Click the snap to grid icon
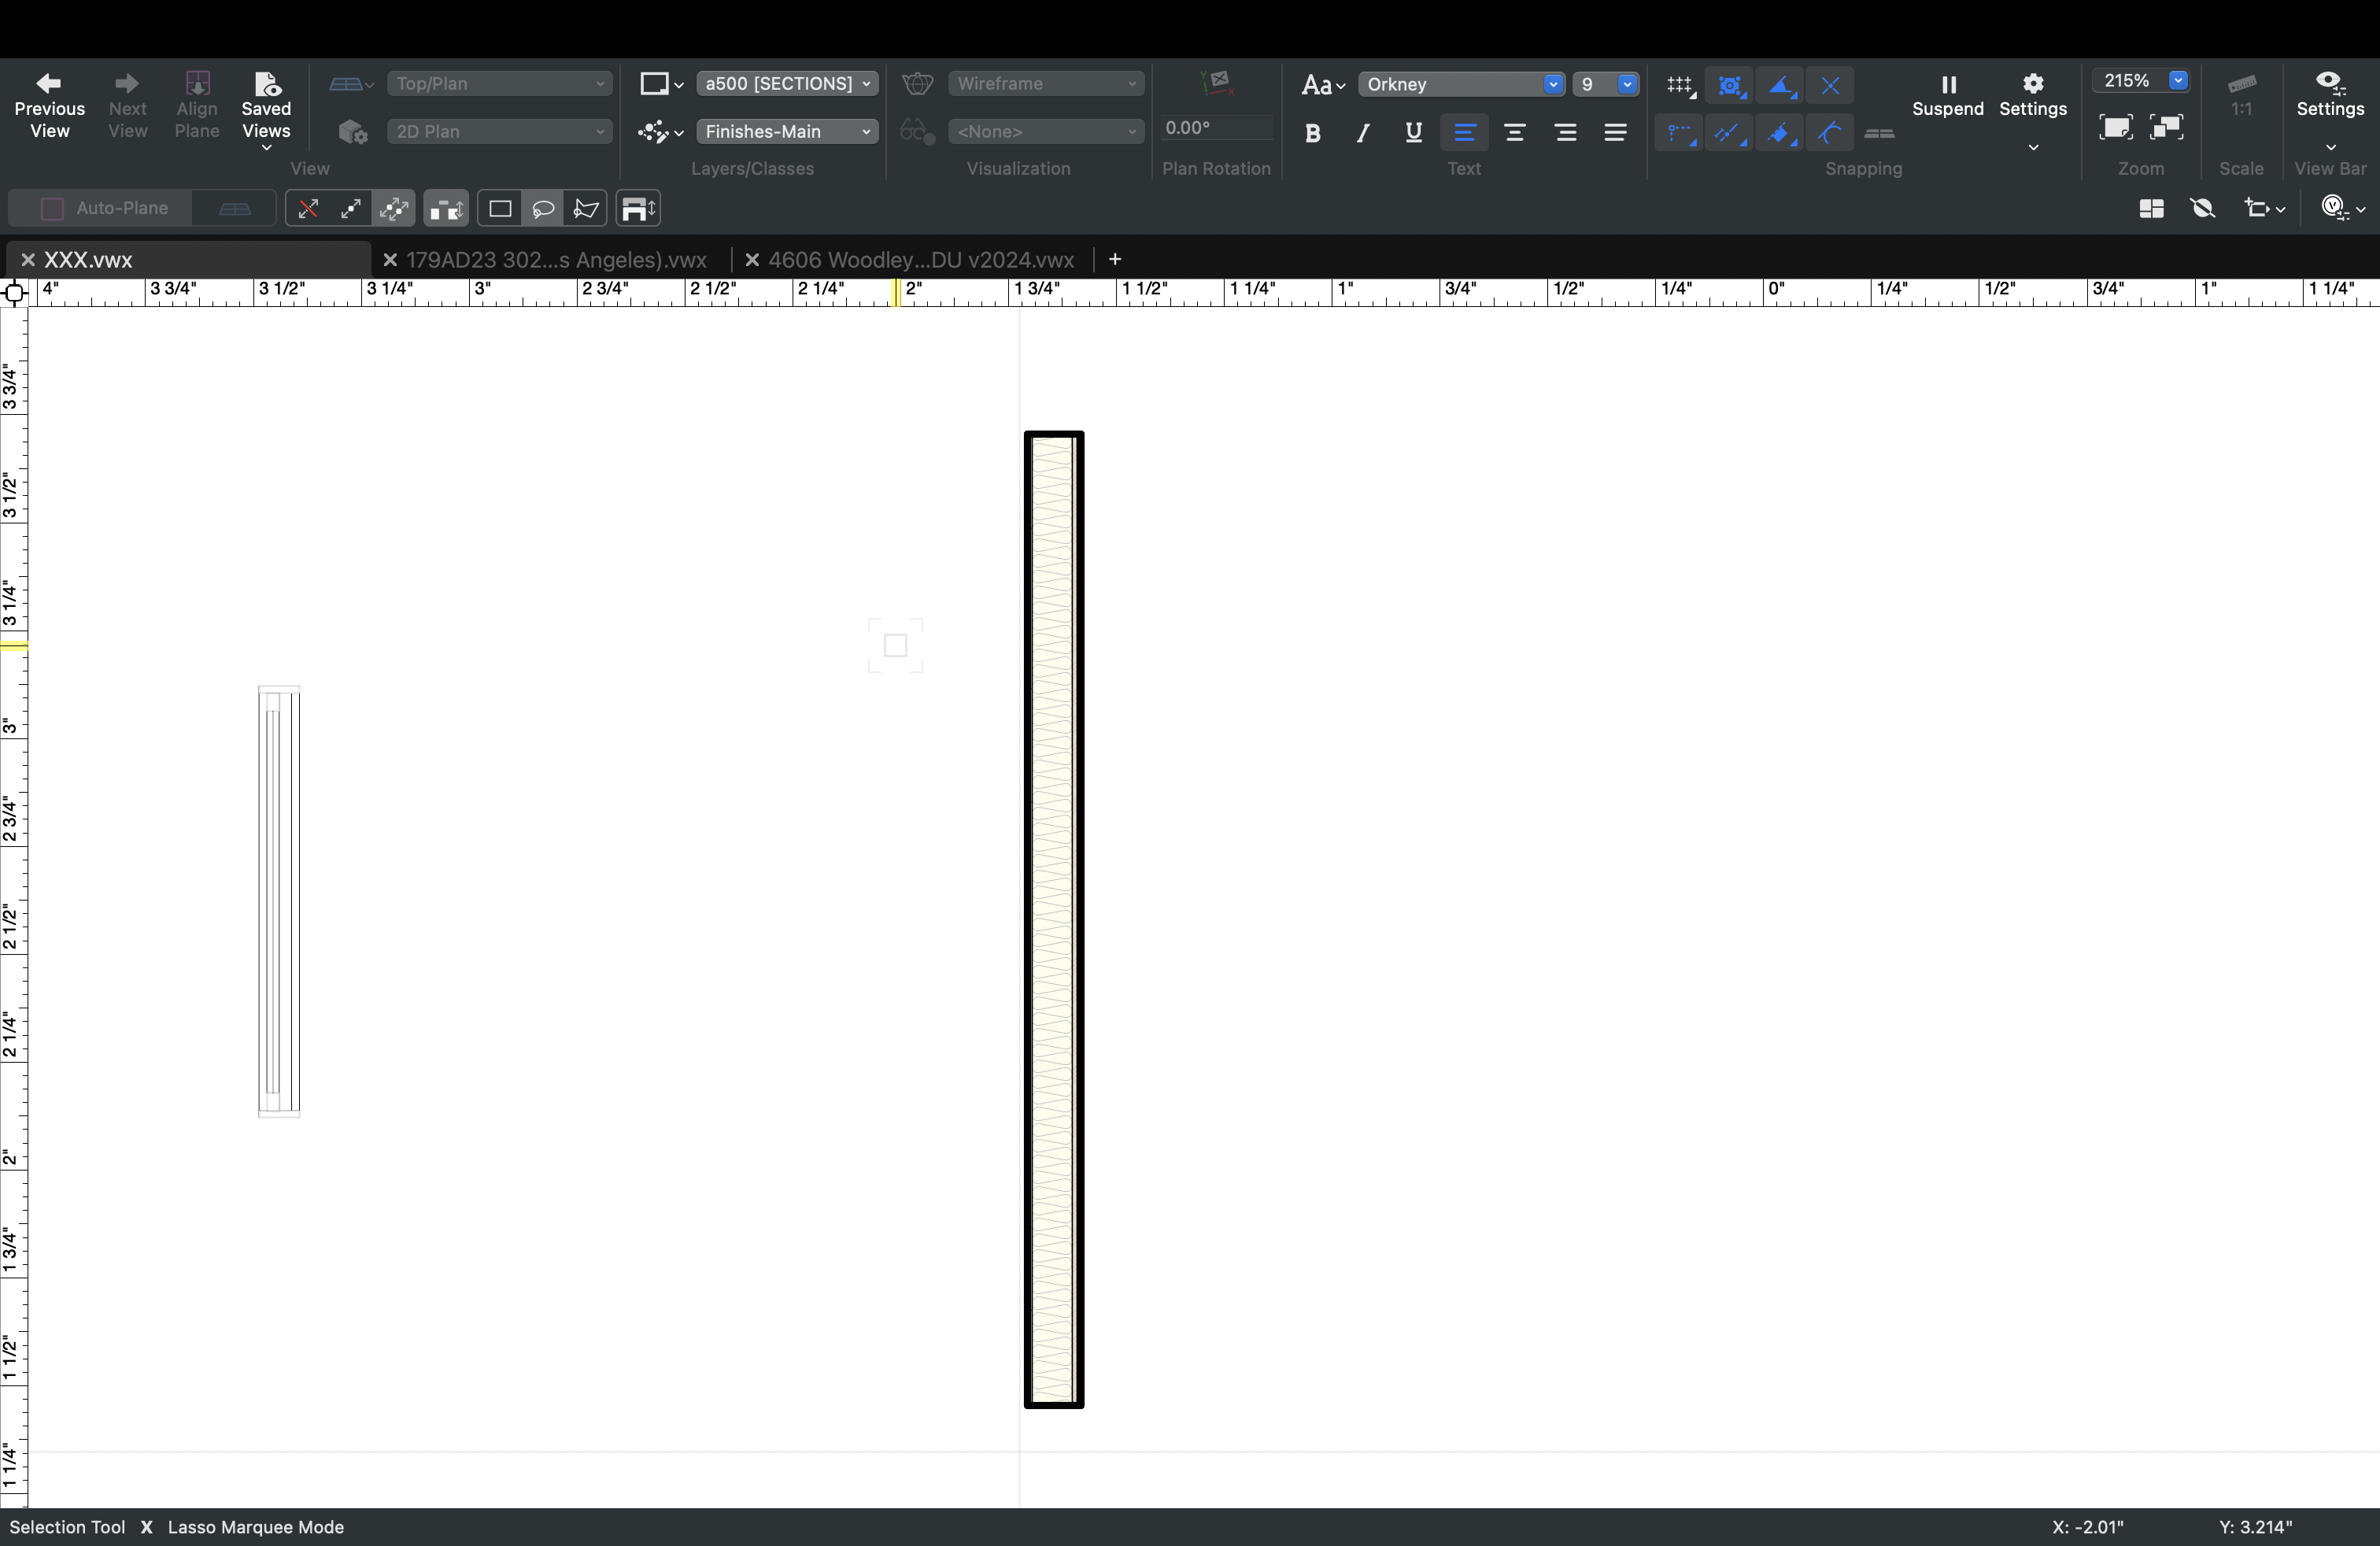Image resolution: width=2380 pixels, height=1546 pixels. [1679, 85]
